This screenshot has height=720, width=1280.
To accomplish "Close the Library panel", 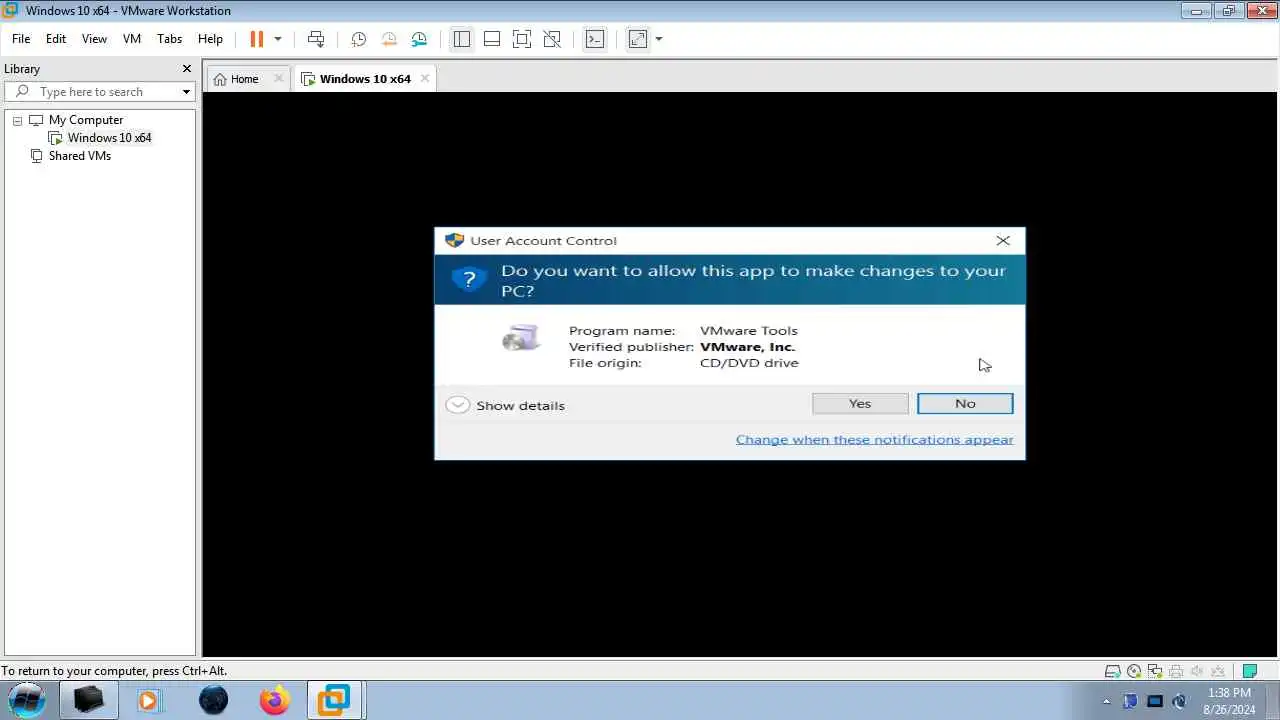I will [186, 69].
